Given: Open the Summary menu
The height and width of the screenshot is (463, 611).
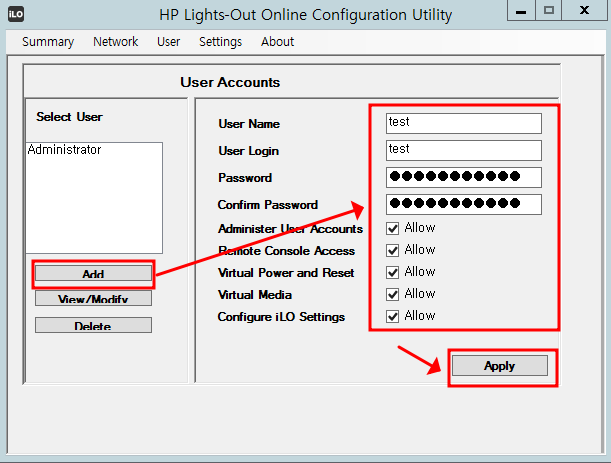Looking at the screenshot, I should point(48,42).
